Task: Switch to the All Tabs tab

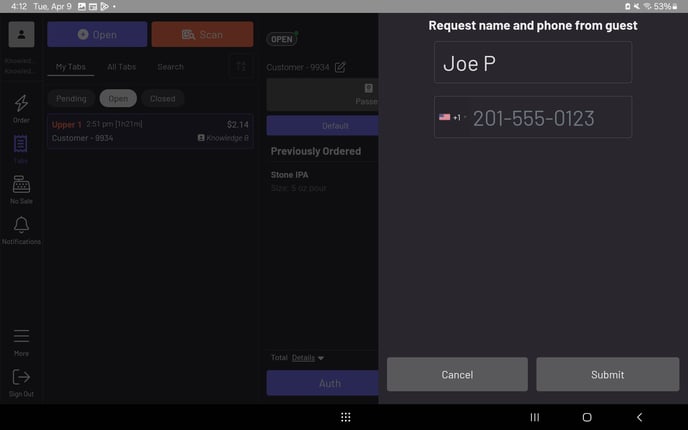Action: [x=121, y=67]
